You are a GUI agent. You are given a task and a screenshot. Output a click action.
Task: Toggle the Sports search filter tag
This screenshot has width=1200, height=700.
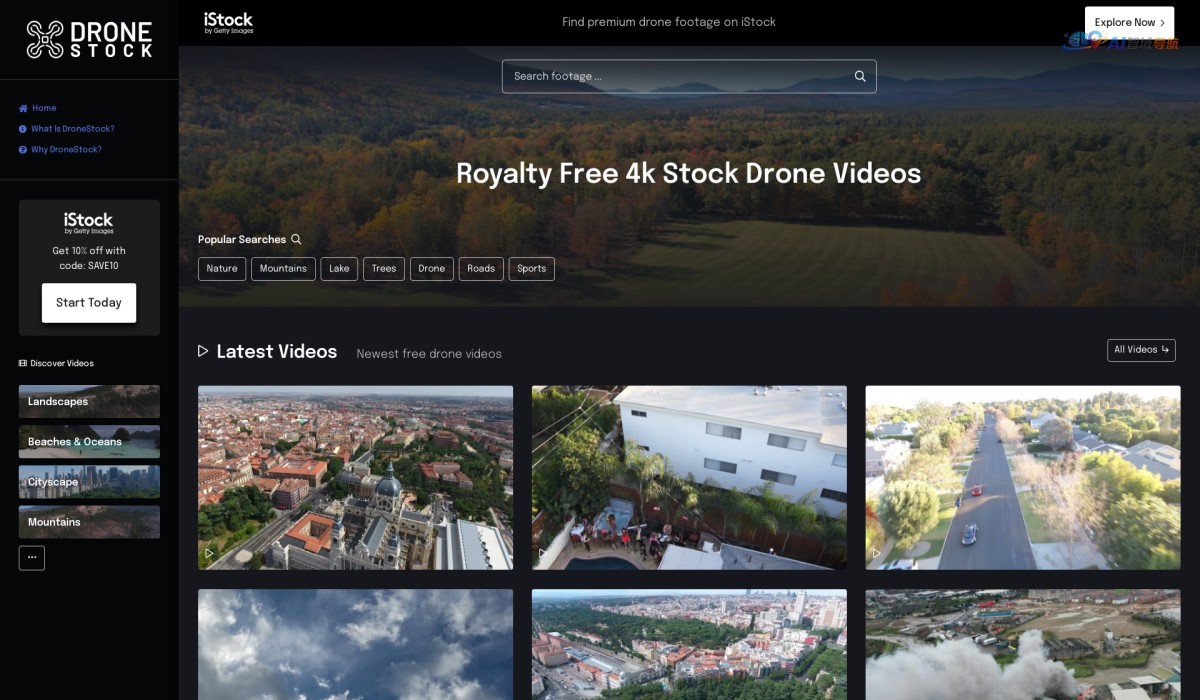tap(531, 268)
